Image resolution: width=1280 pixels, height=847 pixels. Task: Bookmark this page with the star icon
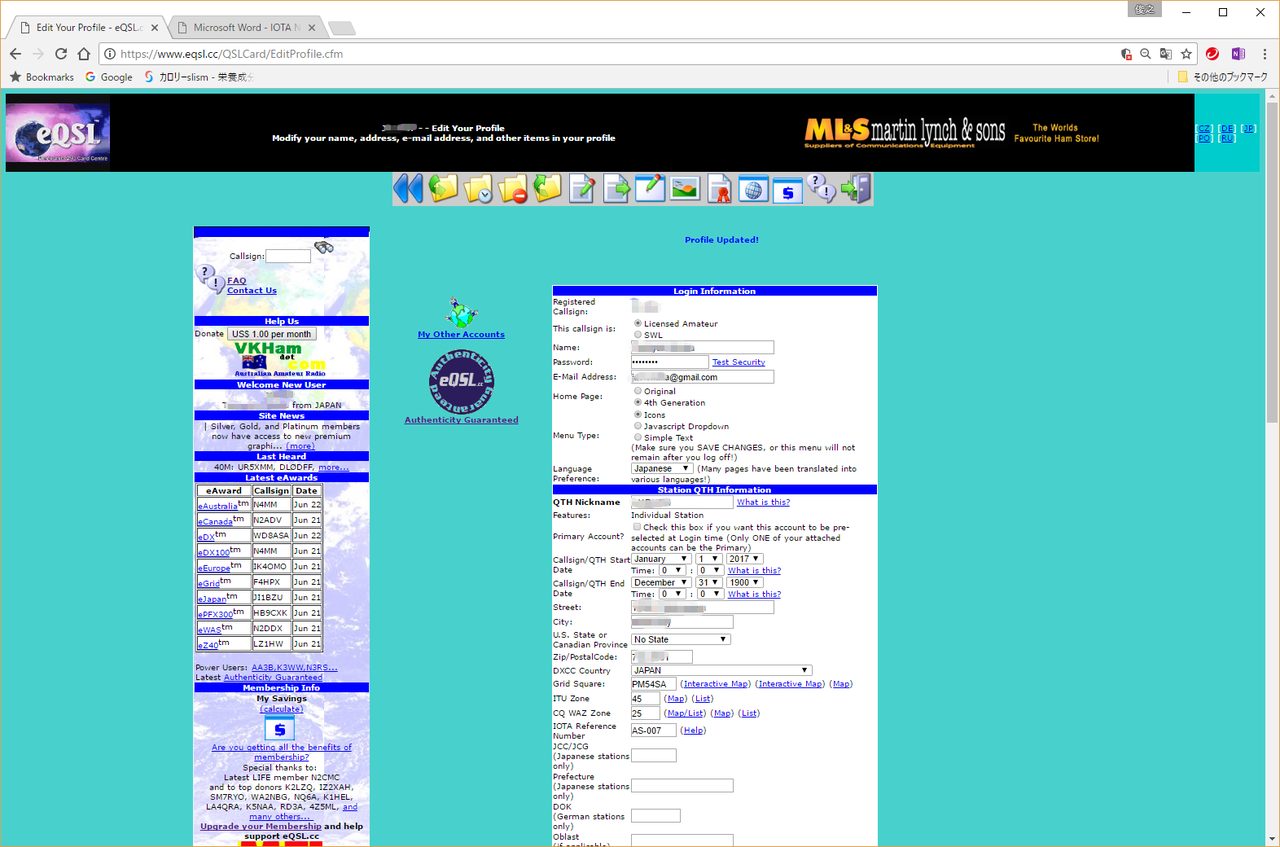click(1186, 54)
